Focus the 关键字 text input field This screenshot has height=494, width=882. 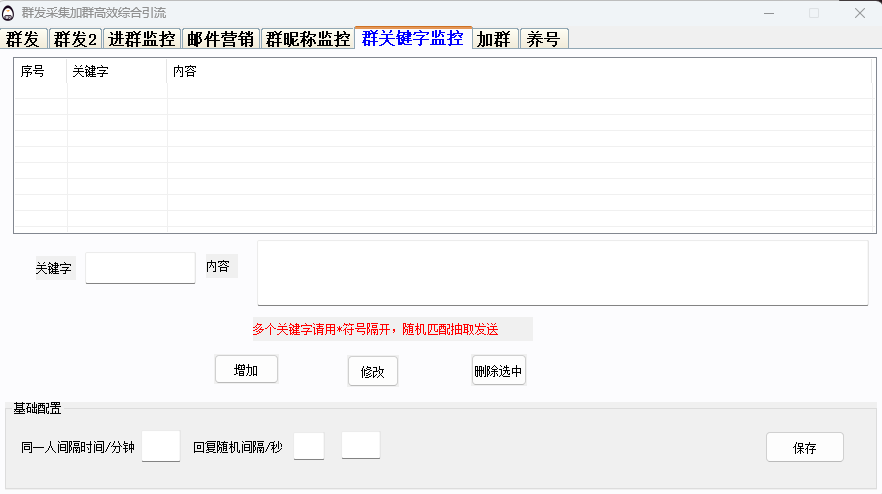pyautogui.click(x=140, y=268)
